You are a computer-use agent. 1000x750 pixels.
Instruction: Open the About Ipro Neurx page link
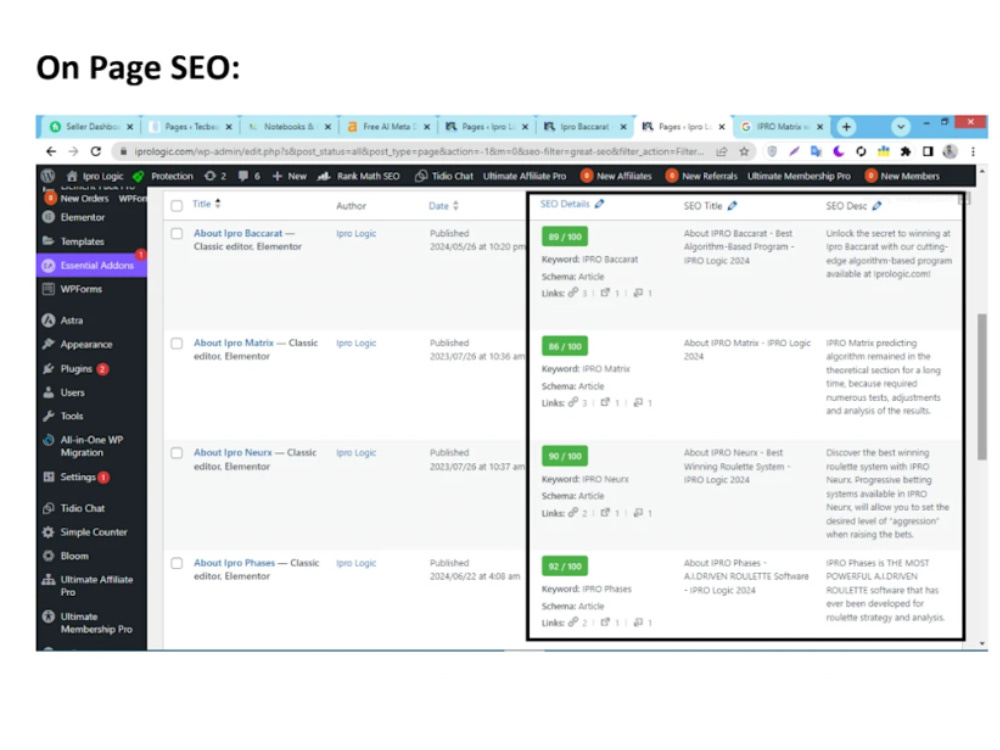[x=233, y=453]
